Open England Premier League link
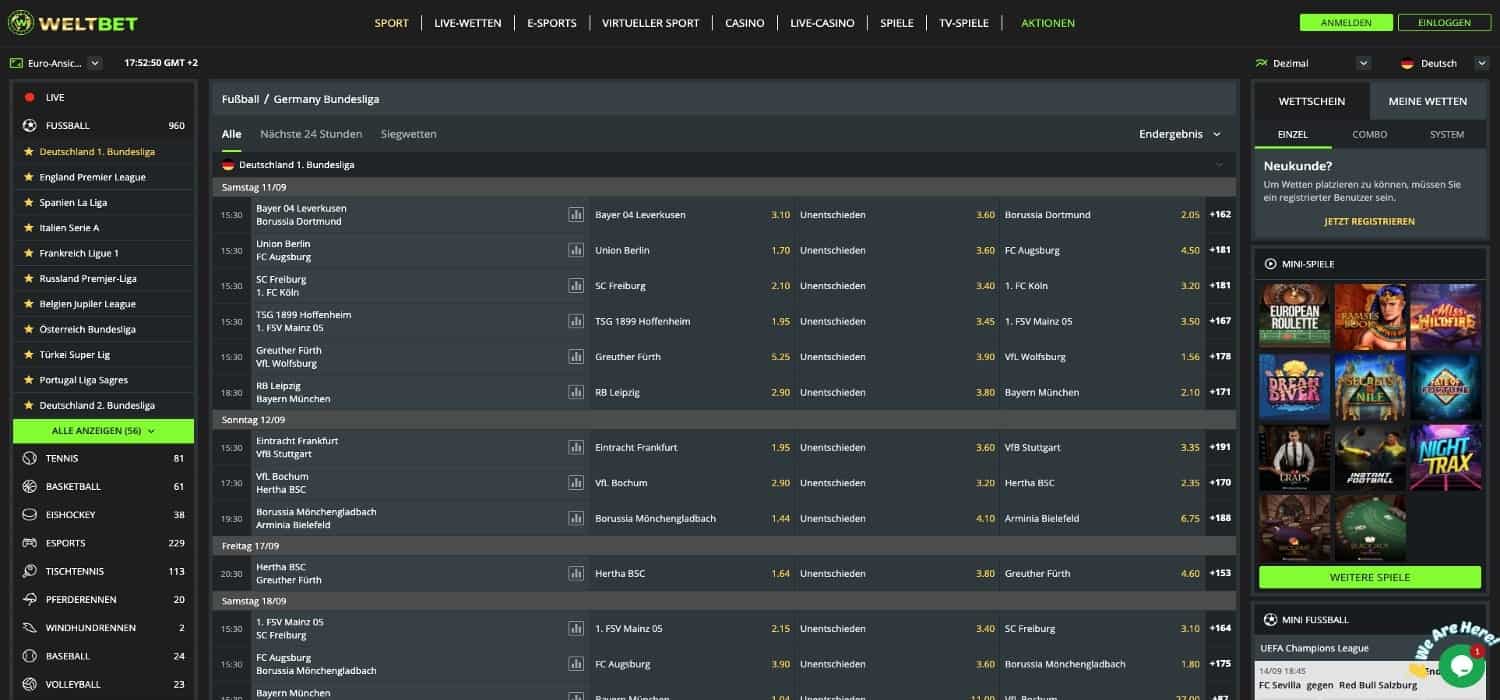This screenshot has height=700, width=1500. point(93,177)
